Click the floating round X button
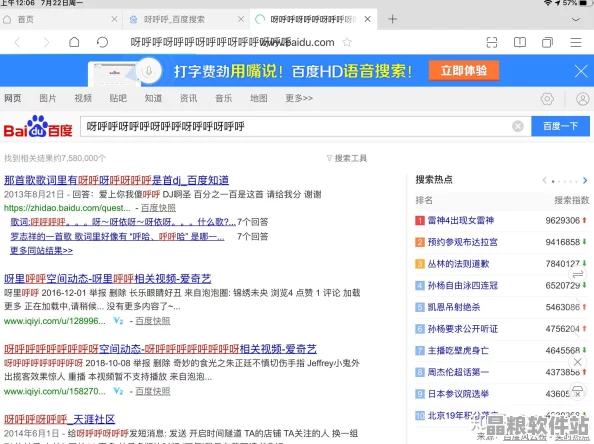Viewport: 594px width, 444px height. (577, 362)
